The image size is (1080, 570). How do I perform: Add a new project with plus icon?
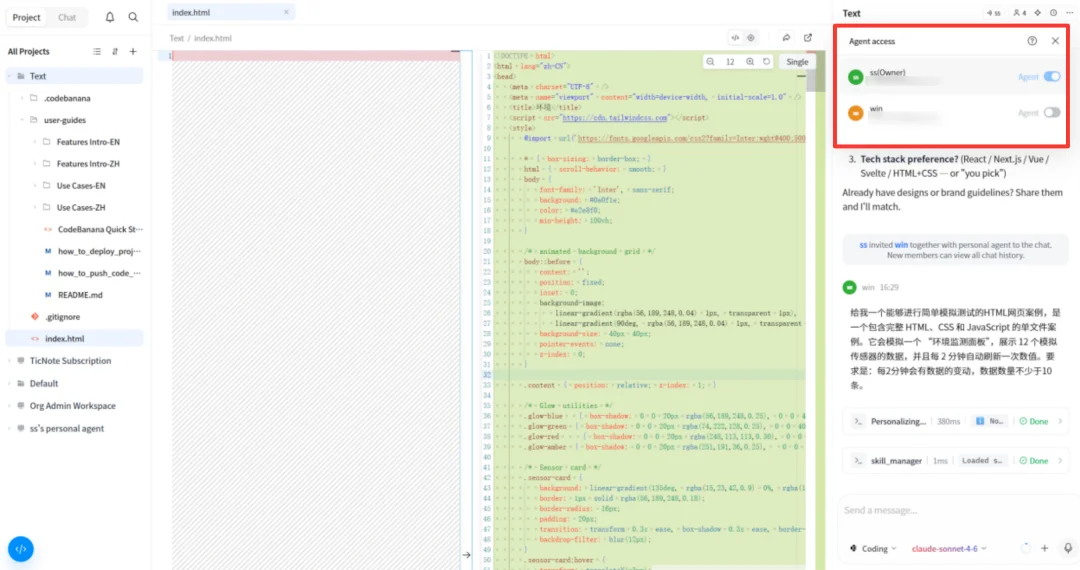pyautogui.click(x=133, y=52)
